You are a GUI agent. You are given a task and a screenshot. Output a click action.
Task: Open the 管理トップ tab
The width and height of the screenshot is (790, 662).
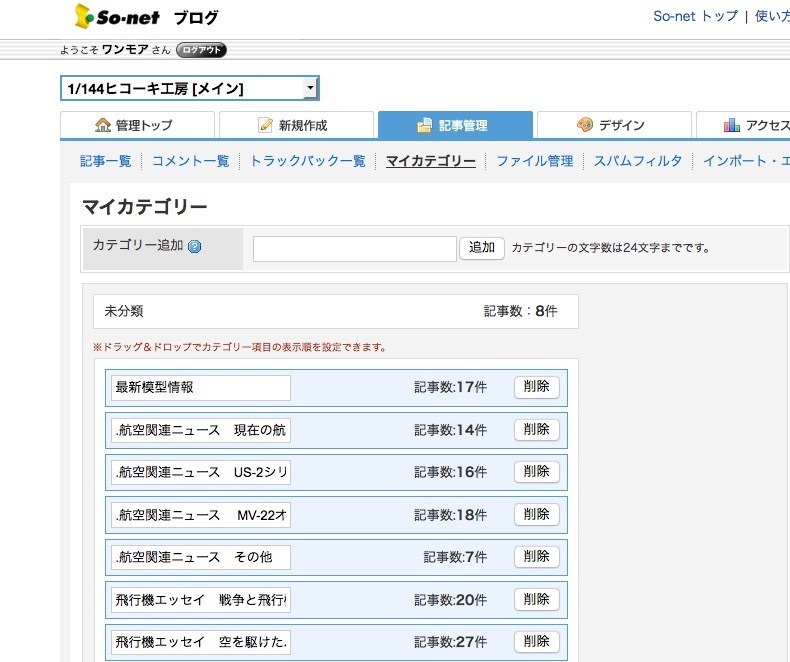point(137,125)
